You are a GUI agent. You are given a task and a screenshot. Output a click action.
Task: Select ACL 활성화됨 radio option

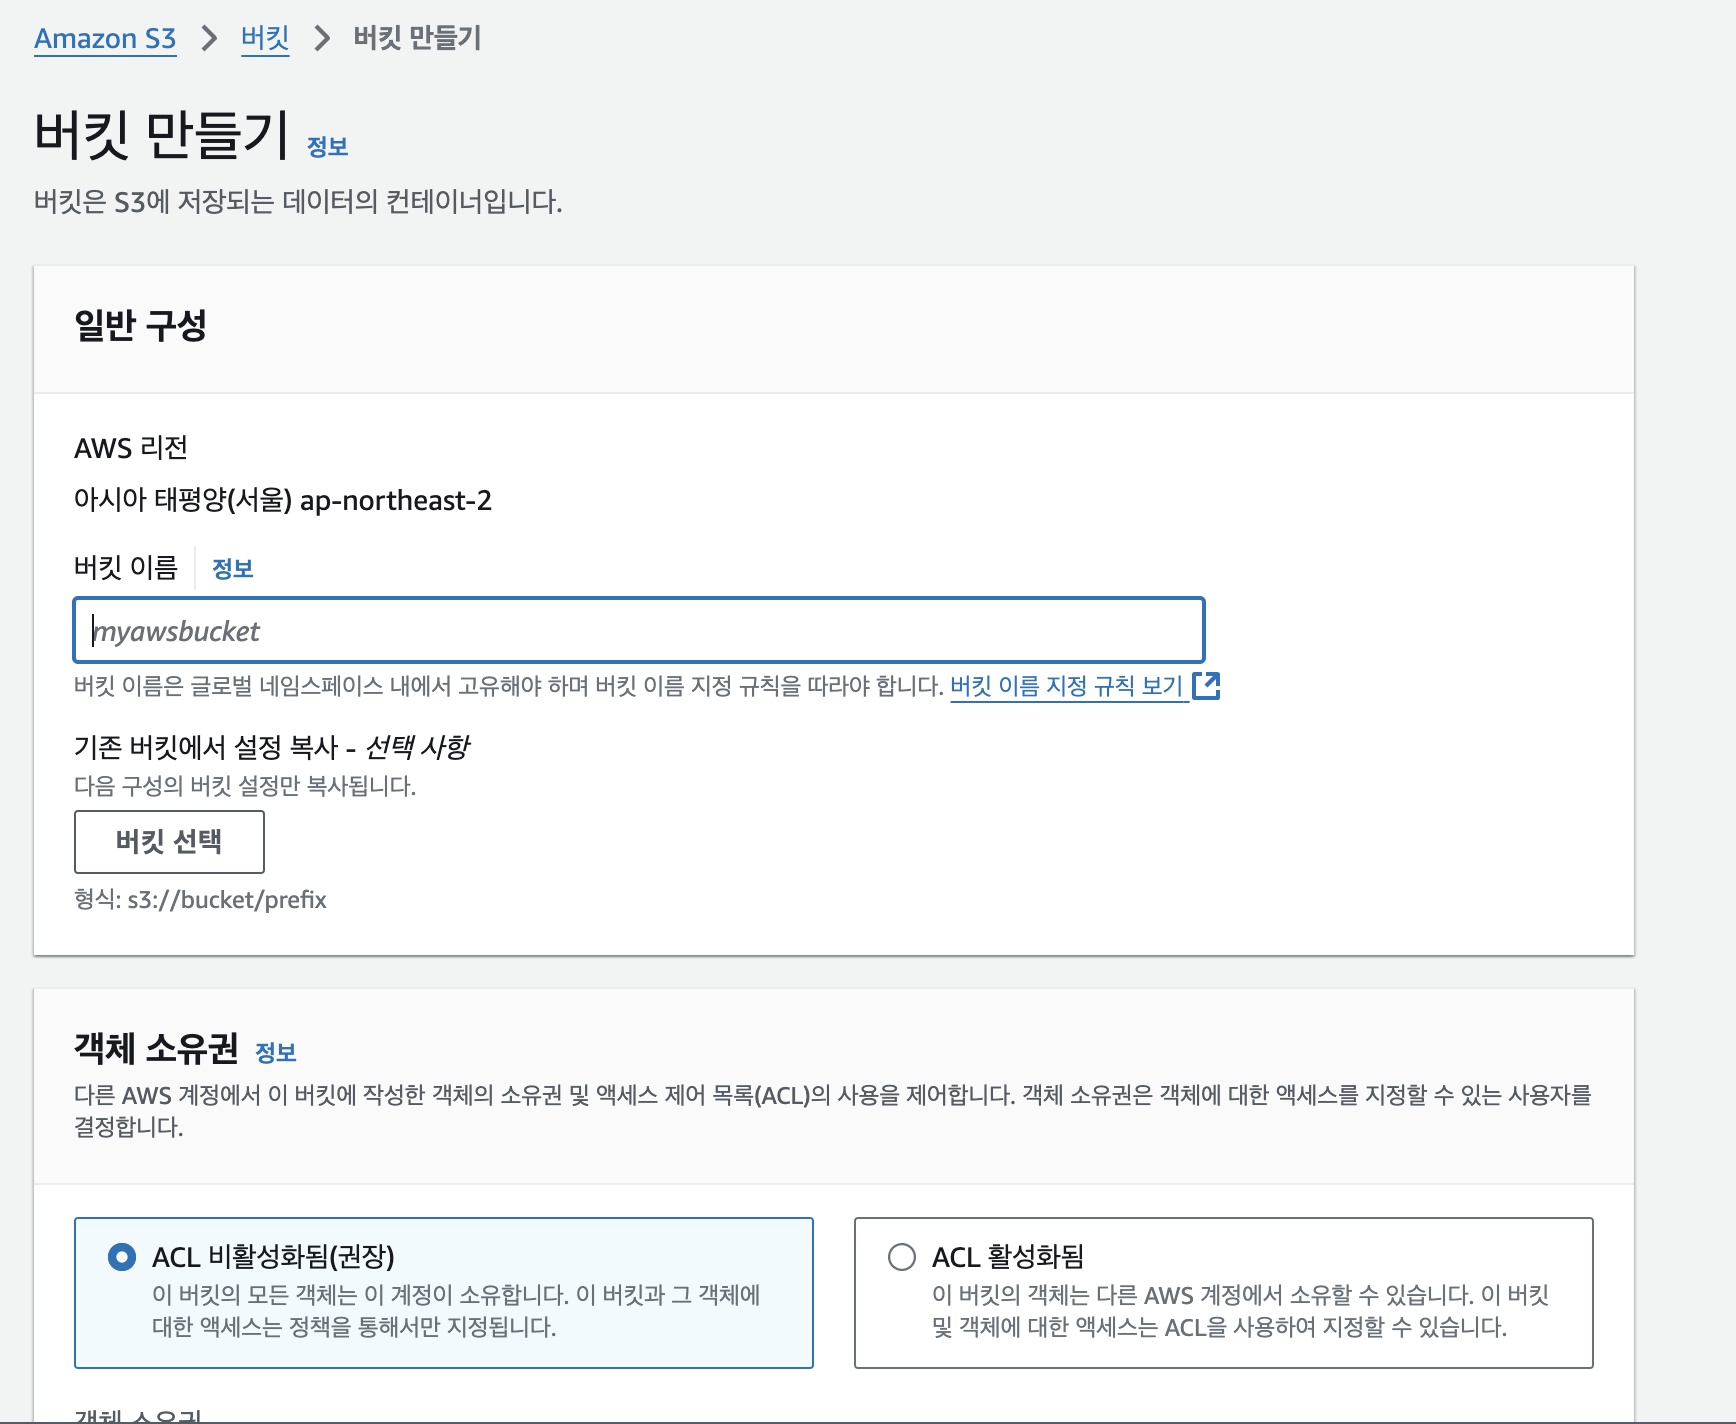(902, 1257)
